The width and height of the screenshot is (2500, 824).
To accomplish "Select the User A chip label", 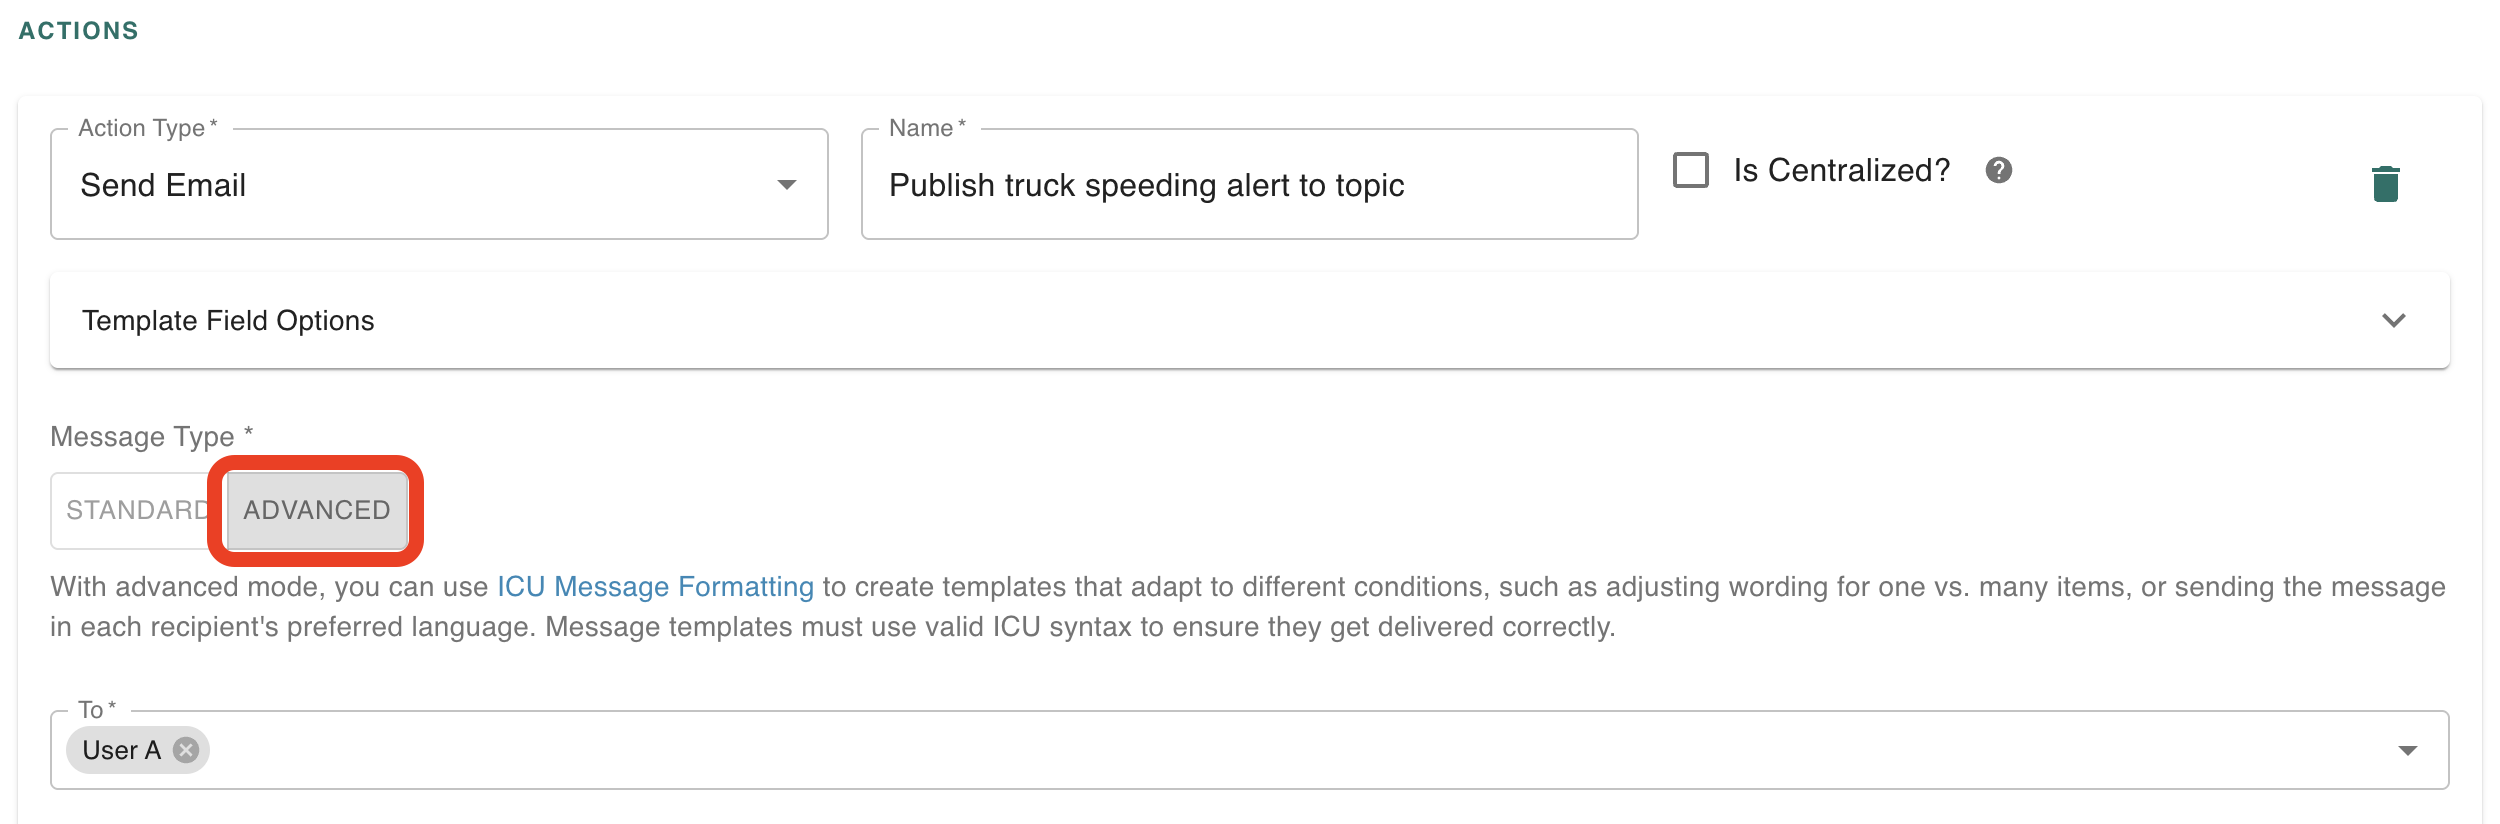I will [121, 751].
